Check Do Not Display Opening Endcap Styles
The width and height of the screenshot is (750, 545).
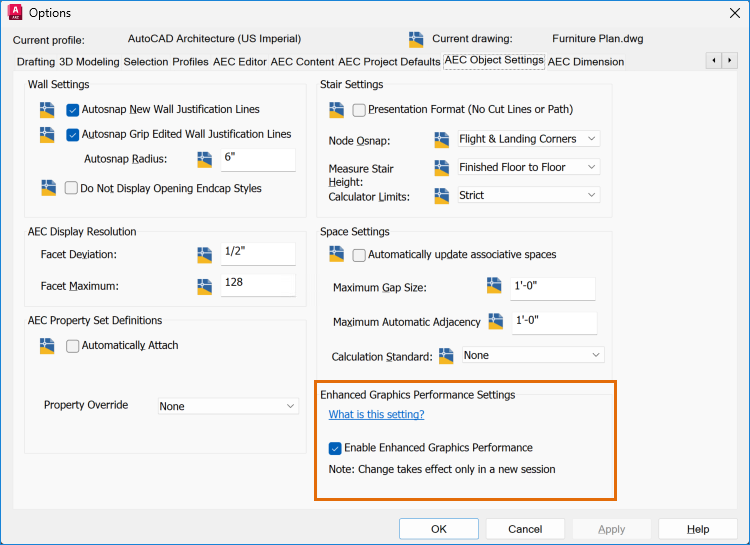pos(72,188)
